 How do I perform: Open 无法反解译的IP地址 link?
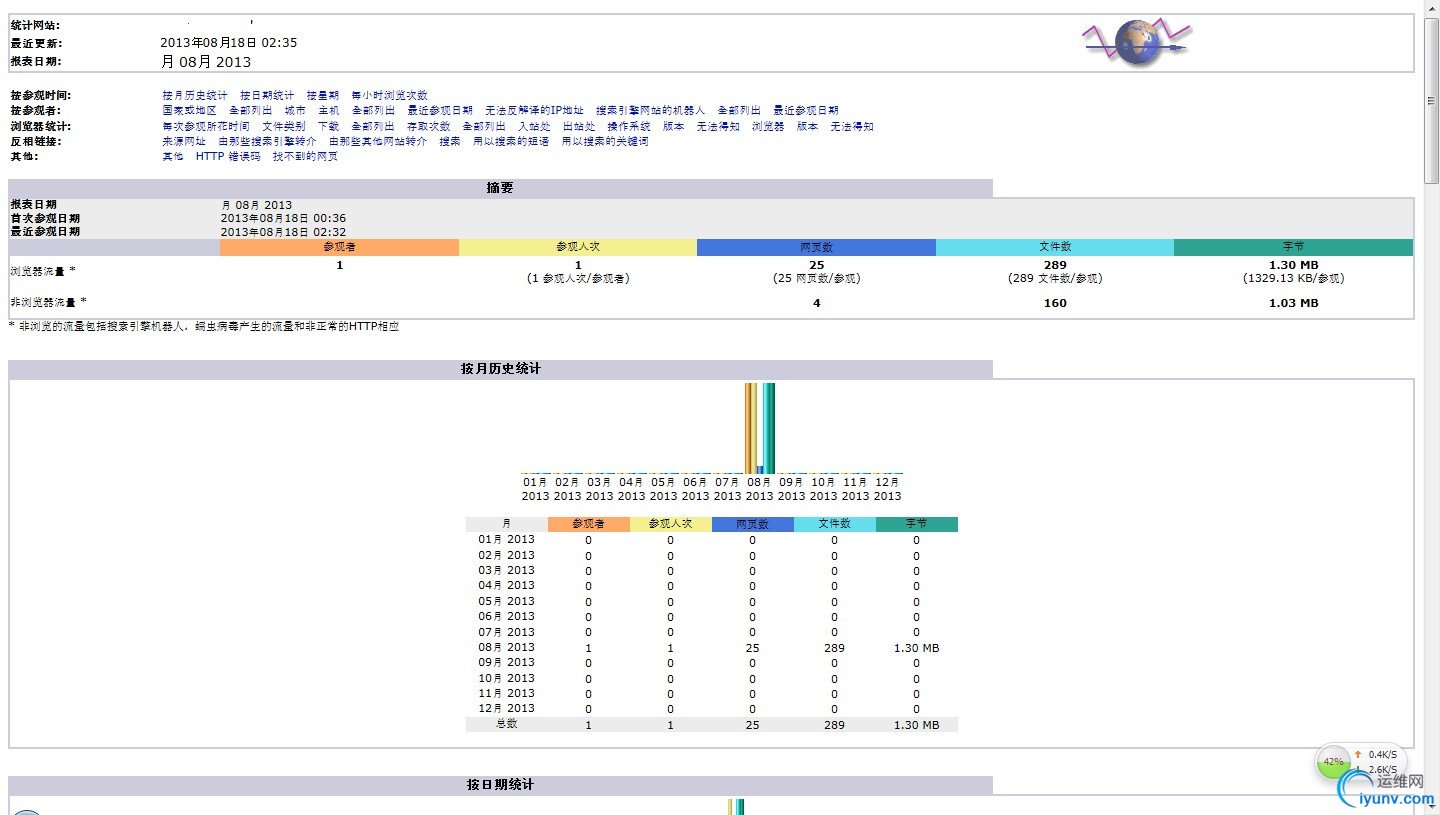[x=534, y=111]
